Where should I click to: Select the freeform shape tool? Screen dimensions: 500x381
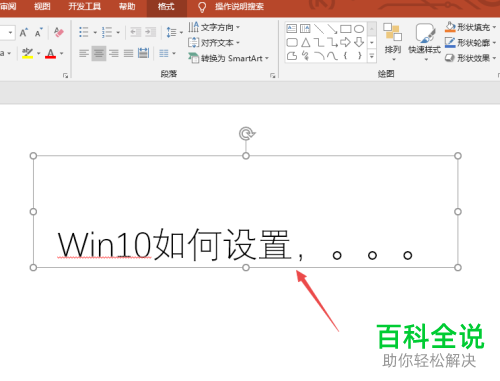(x=292, y=56)
